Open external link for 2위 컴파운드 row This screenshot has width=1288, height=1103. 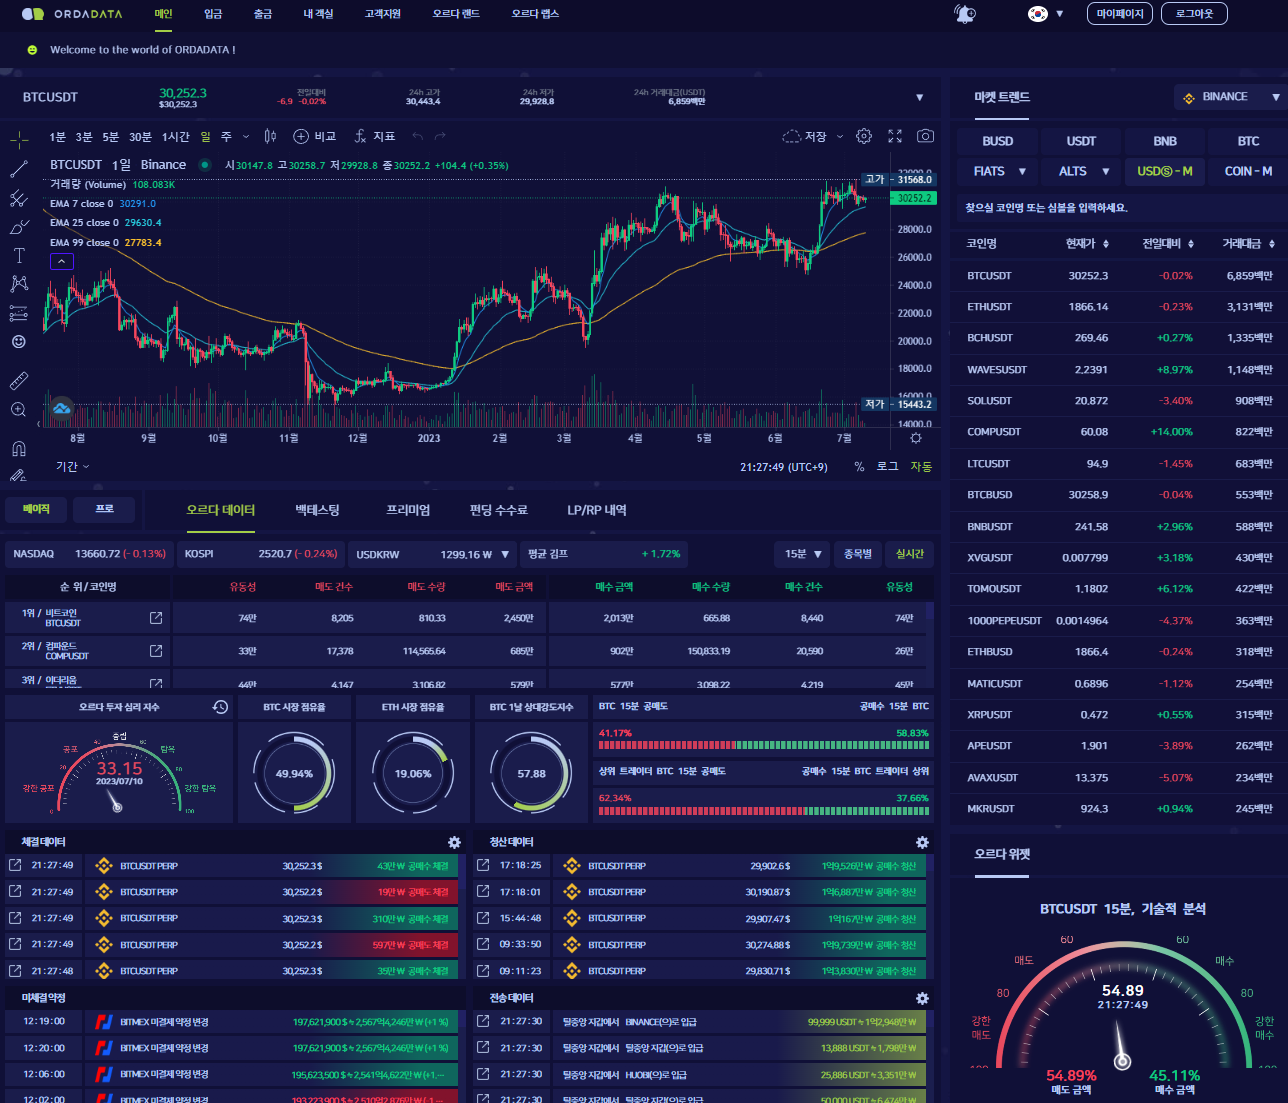[x=156, y=651]
